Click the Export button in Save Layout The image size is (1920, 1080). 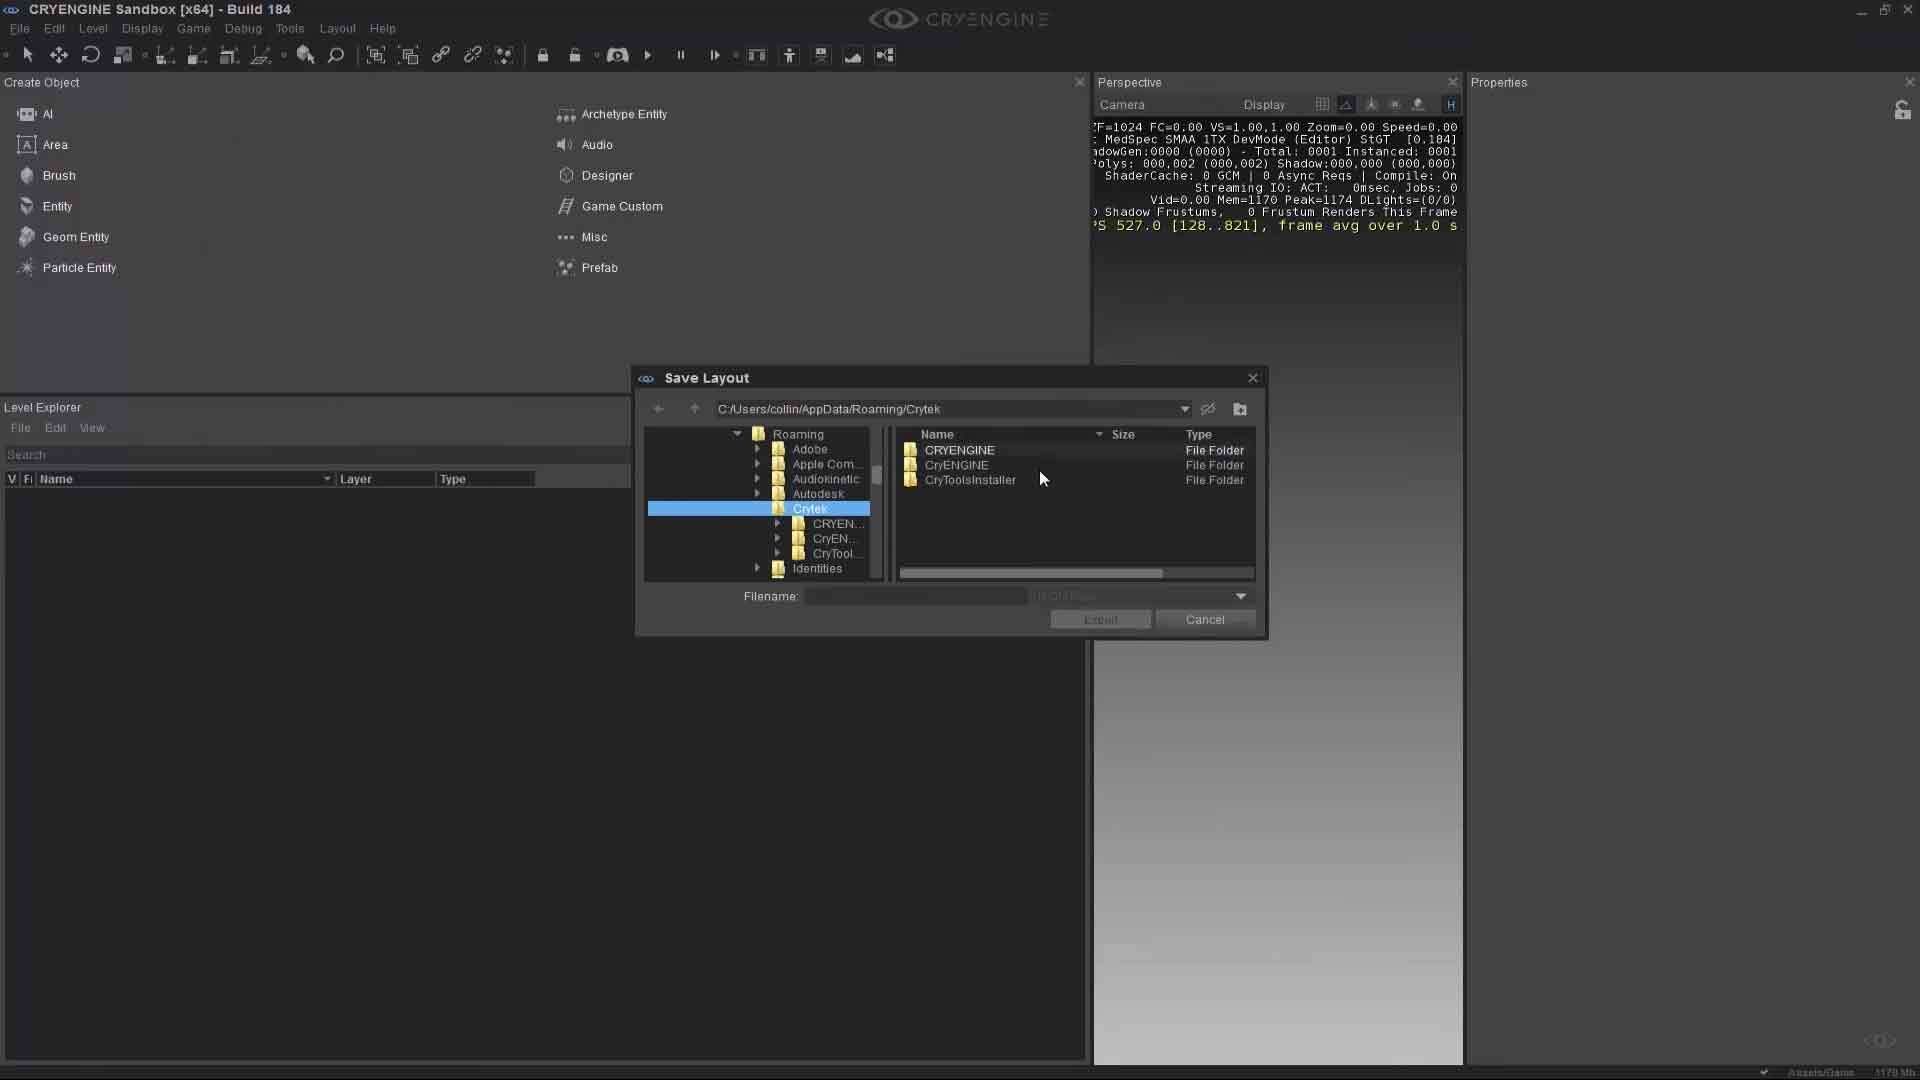(x=1100, y=619)
